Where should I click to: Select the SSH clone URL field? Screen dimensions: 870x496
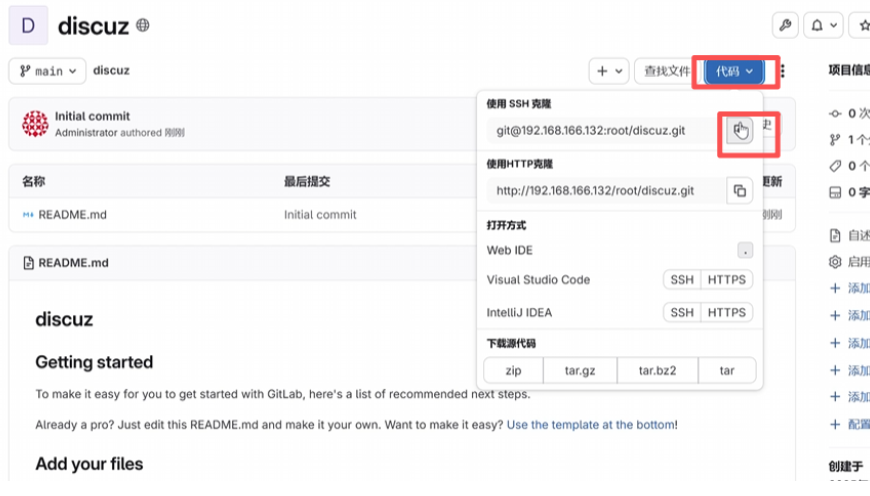pyautogui.click(x=606, y=130)
